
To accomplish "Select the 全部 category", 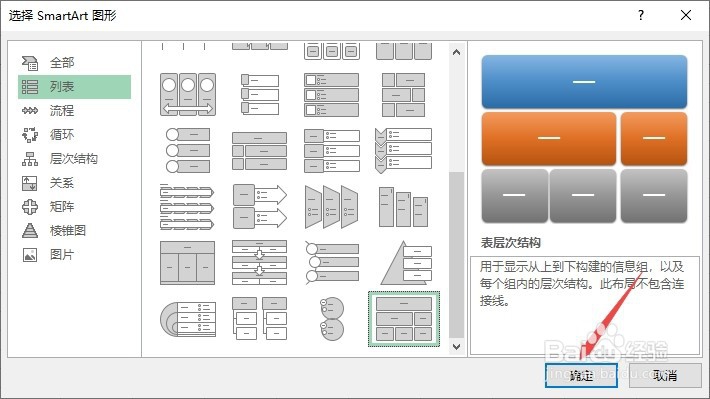I will (x=74, y=62).
